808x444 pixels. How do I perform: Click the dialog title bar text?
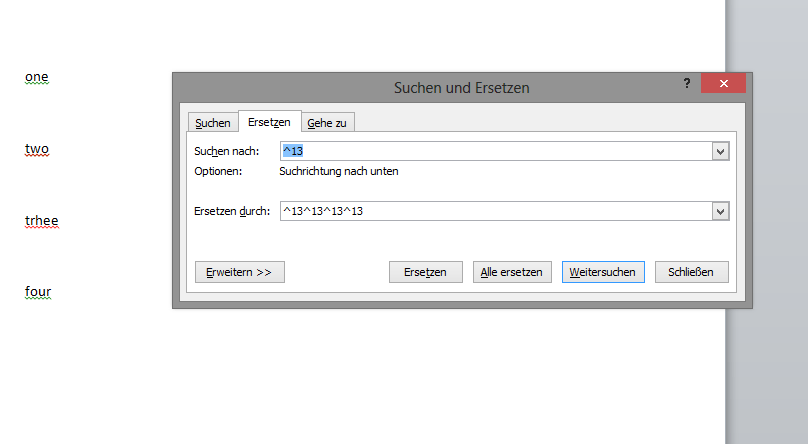(x=461, y=88)
